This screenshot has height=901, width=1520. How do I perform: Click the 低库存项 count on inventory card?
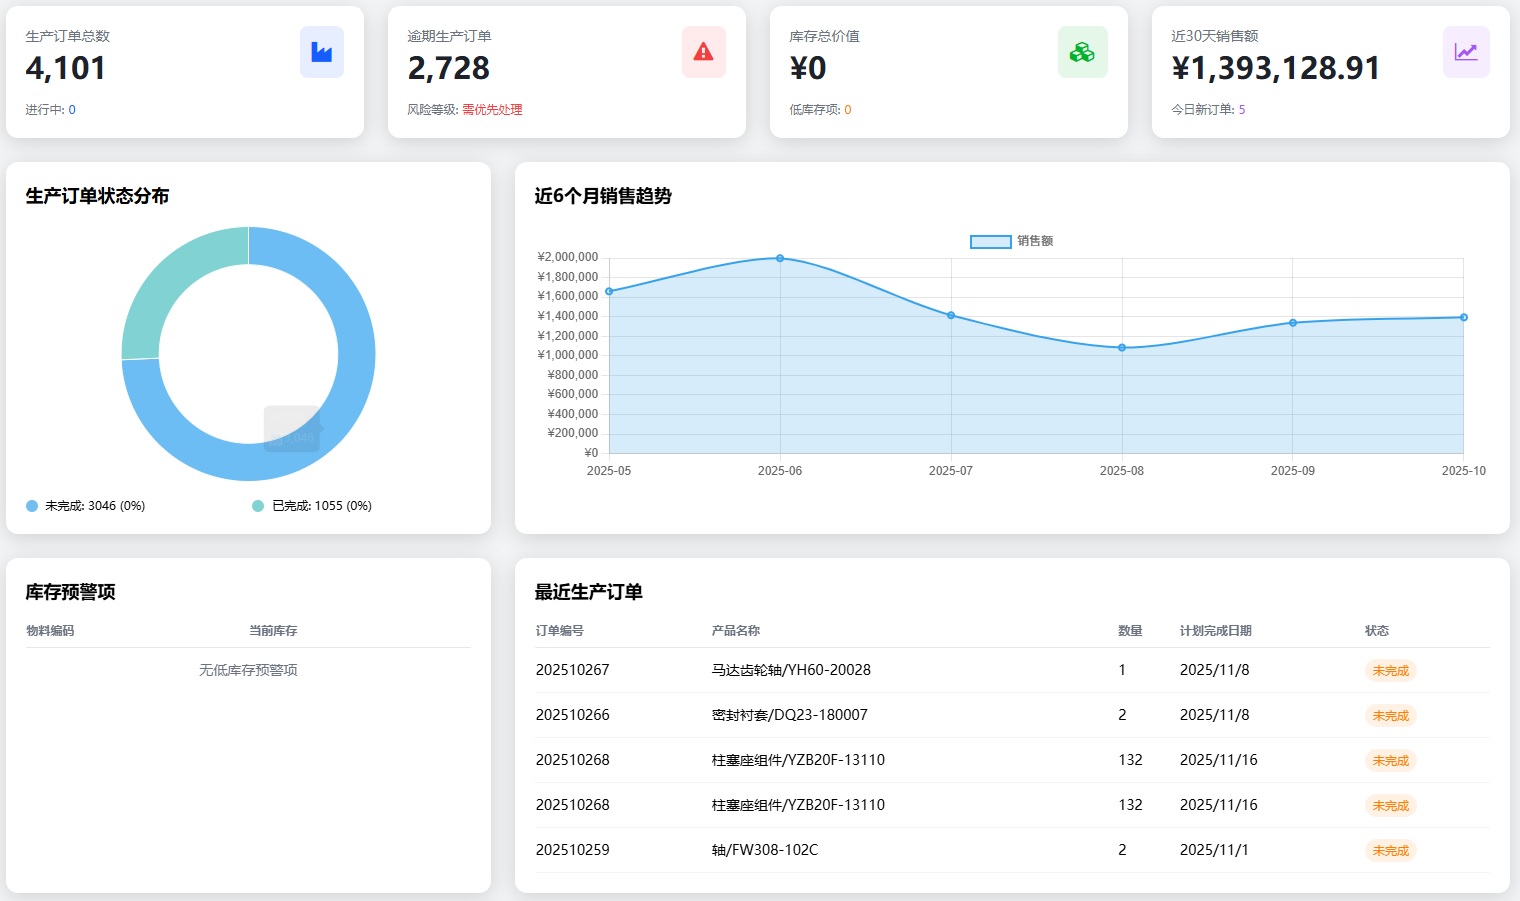click(847, 109)
